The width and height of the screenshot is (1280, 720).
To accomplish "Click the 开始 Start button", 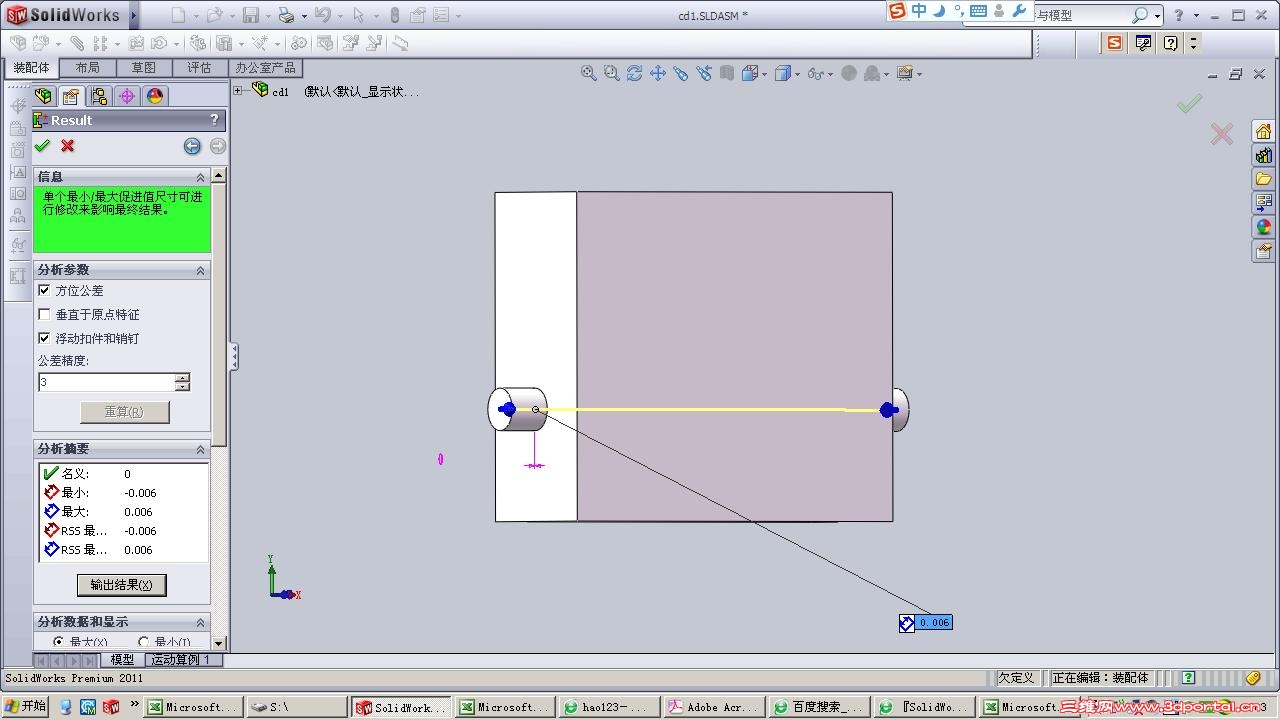I will tap(25, 707).
